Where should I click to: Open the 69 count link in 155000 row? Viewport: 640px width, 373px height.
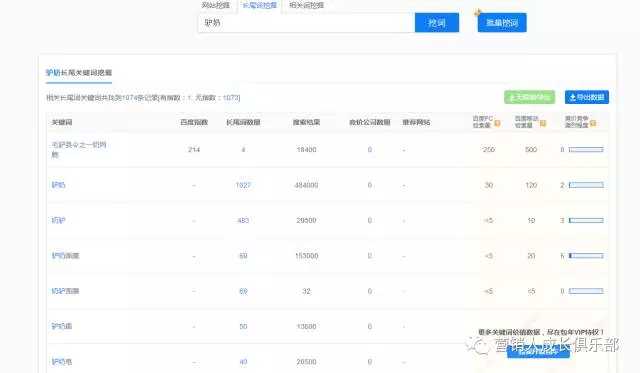pyautogui.click(x=243, y=256)
